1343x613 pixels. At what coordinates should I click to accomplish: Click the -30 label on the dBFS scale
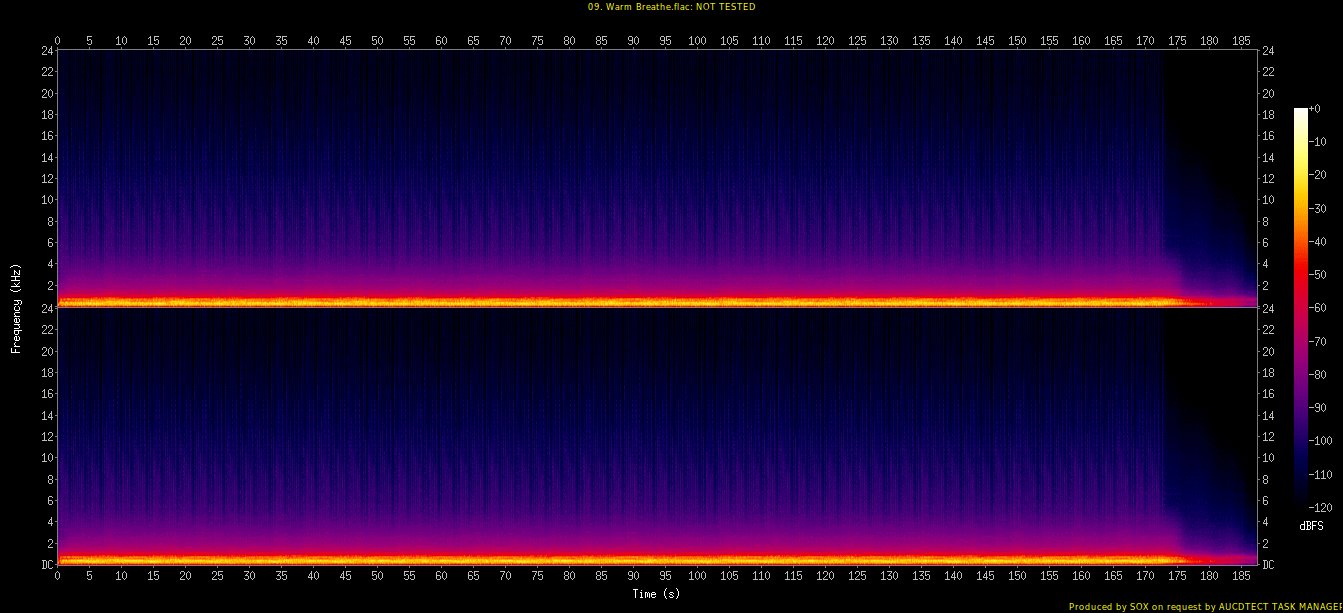point(1322,209)
